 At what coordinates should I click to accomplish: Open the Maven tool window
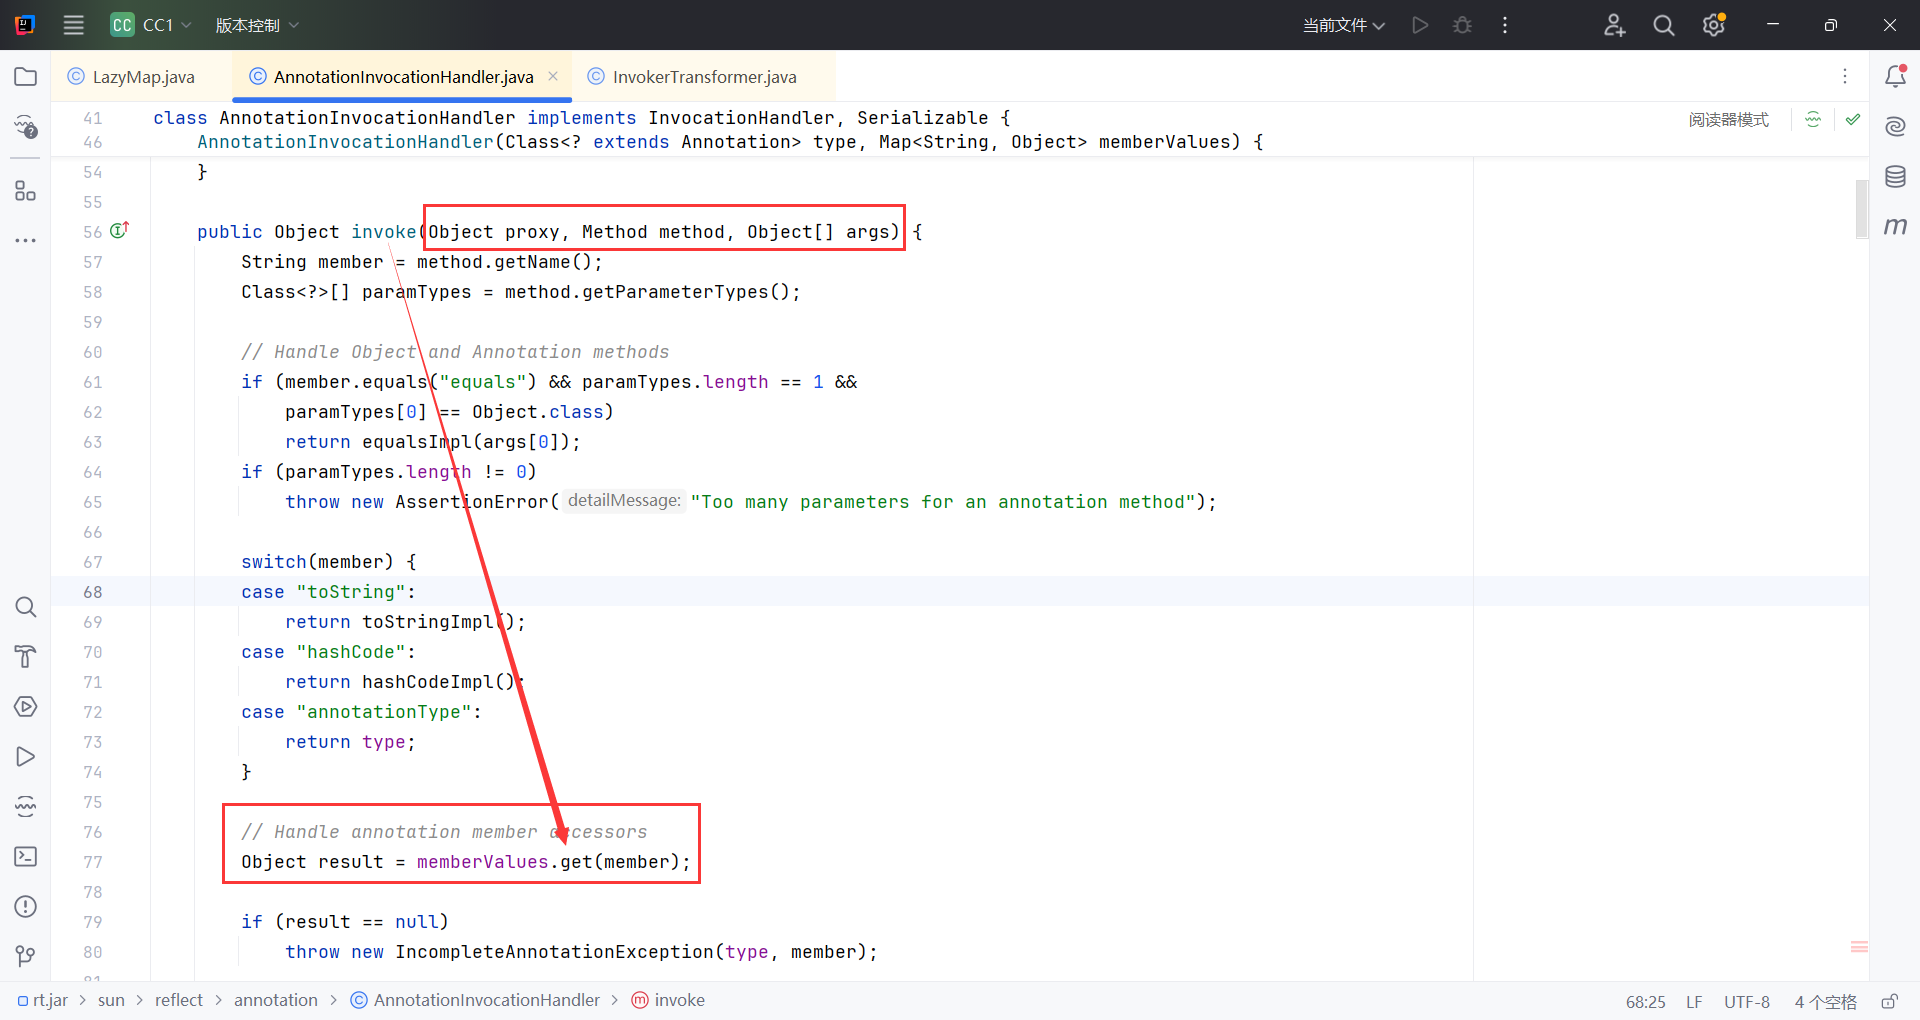1895,227
